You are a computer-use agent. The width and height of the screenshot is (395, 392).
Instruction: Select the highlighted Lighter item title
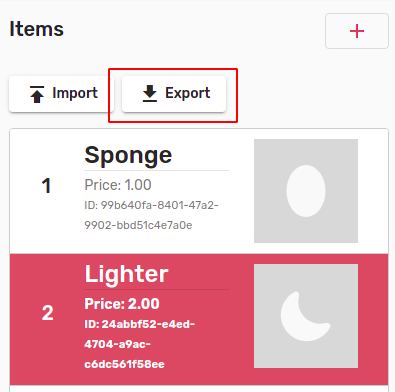(x=127, y=274)
